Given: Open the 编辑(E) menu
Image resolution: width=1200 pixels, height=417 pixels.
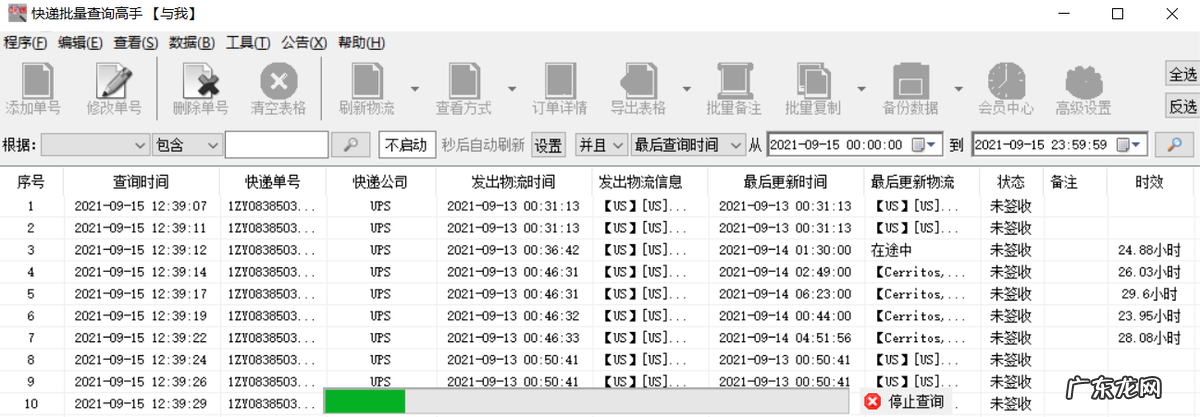Looking at the screenshot, I should point(80,42).
